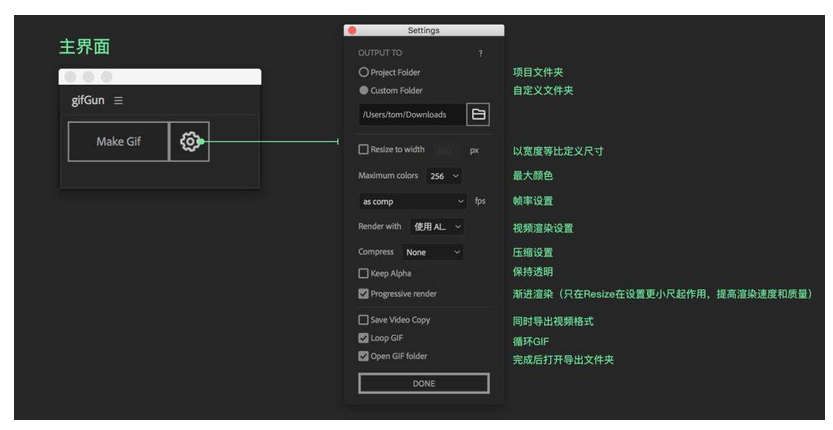Open the Compress None dropdown
Screen dimensions: 833x430
tap(432, 252)
